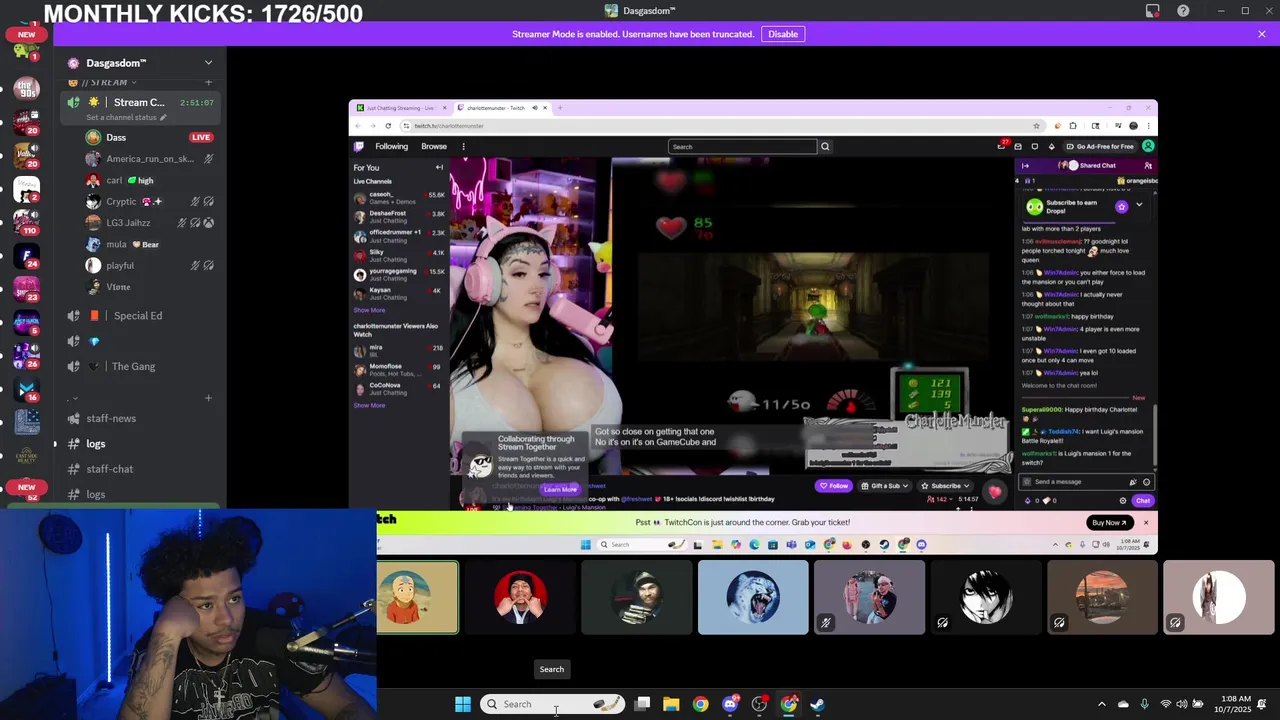The width and height of the screenshot is (1280, 720).
Task: Open Go Ad-Free for Free button
Action: click(1099, 147)
